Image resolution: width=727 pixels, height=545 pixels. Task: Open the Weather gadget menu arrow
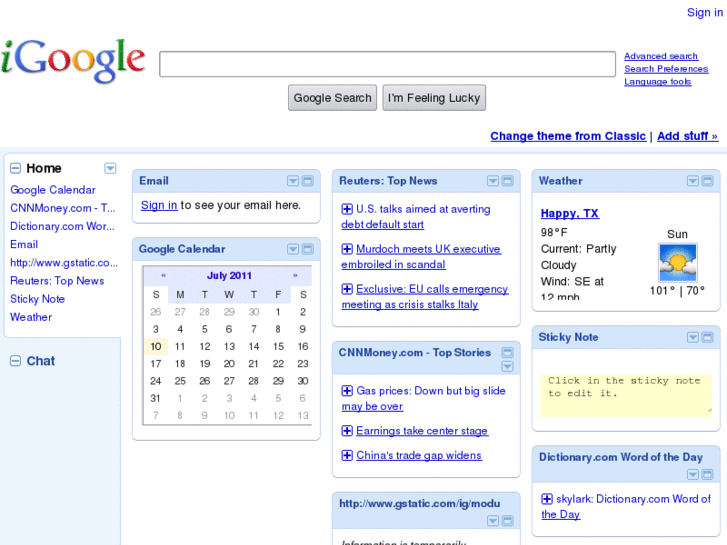(693, 181)
